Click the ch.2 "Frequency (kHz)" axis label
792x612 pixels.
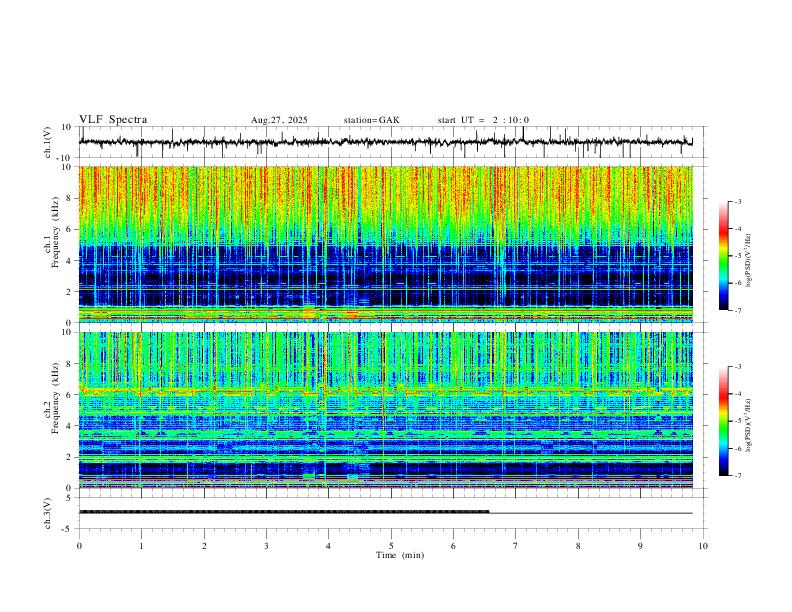click(x=55, y=398)
